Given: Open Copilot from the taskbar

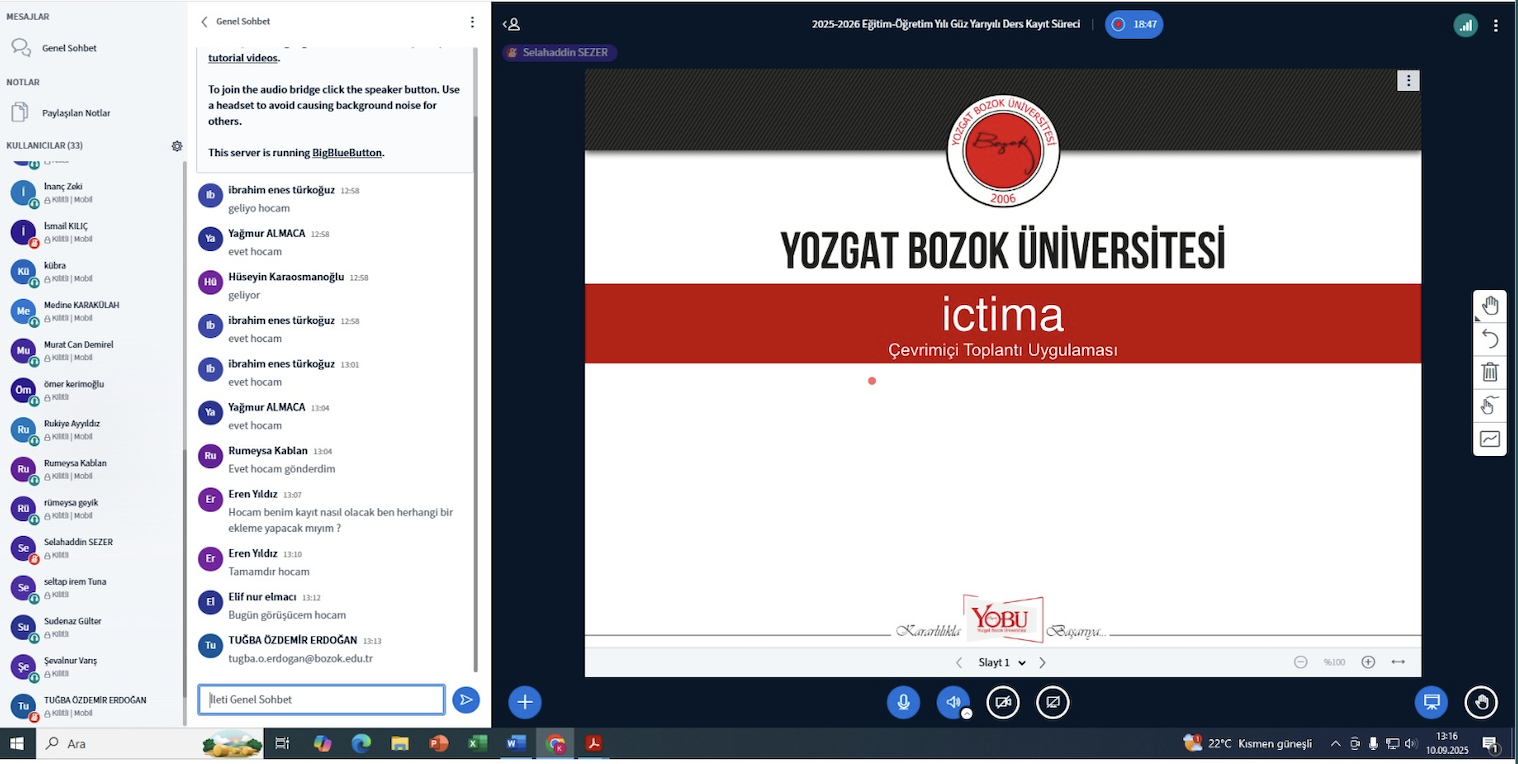Looking at the screenshot, I should coord(322,744).
